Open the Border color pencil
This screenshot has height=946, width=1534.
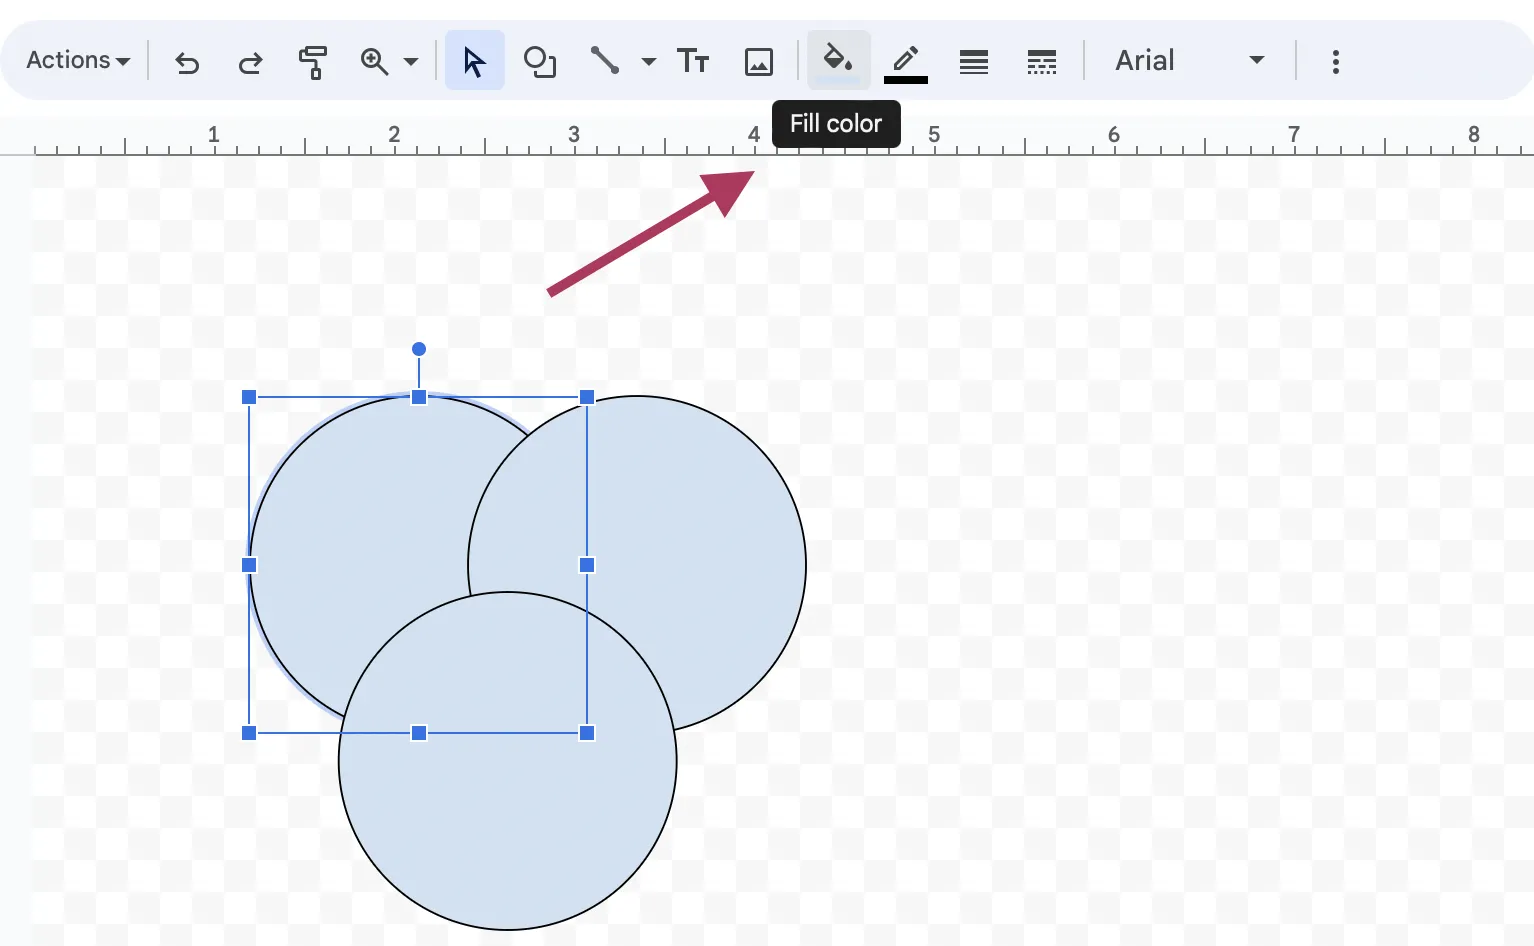[x=906, y=62]
